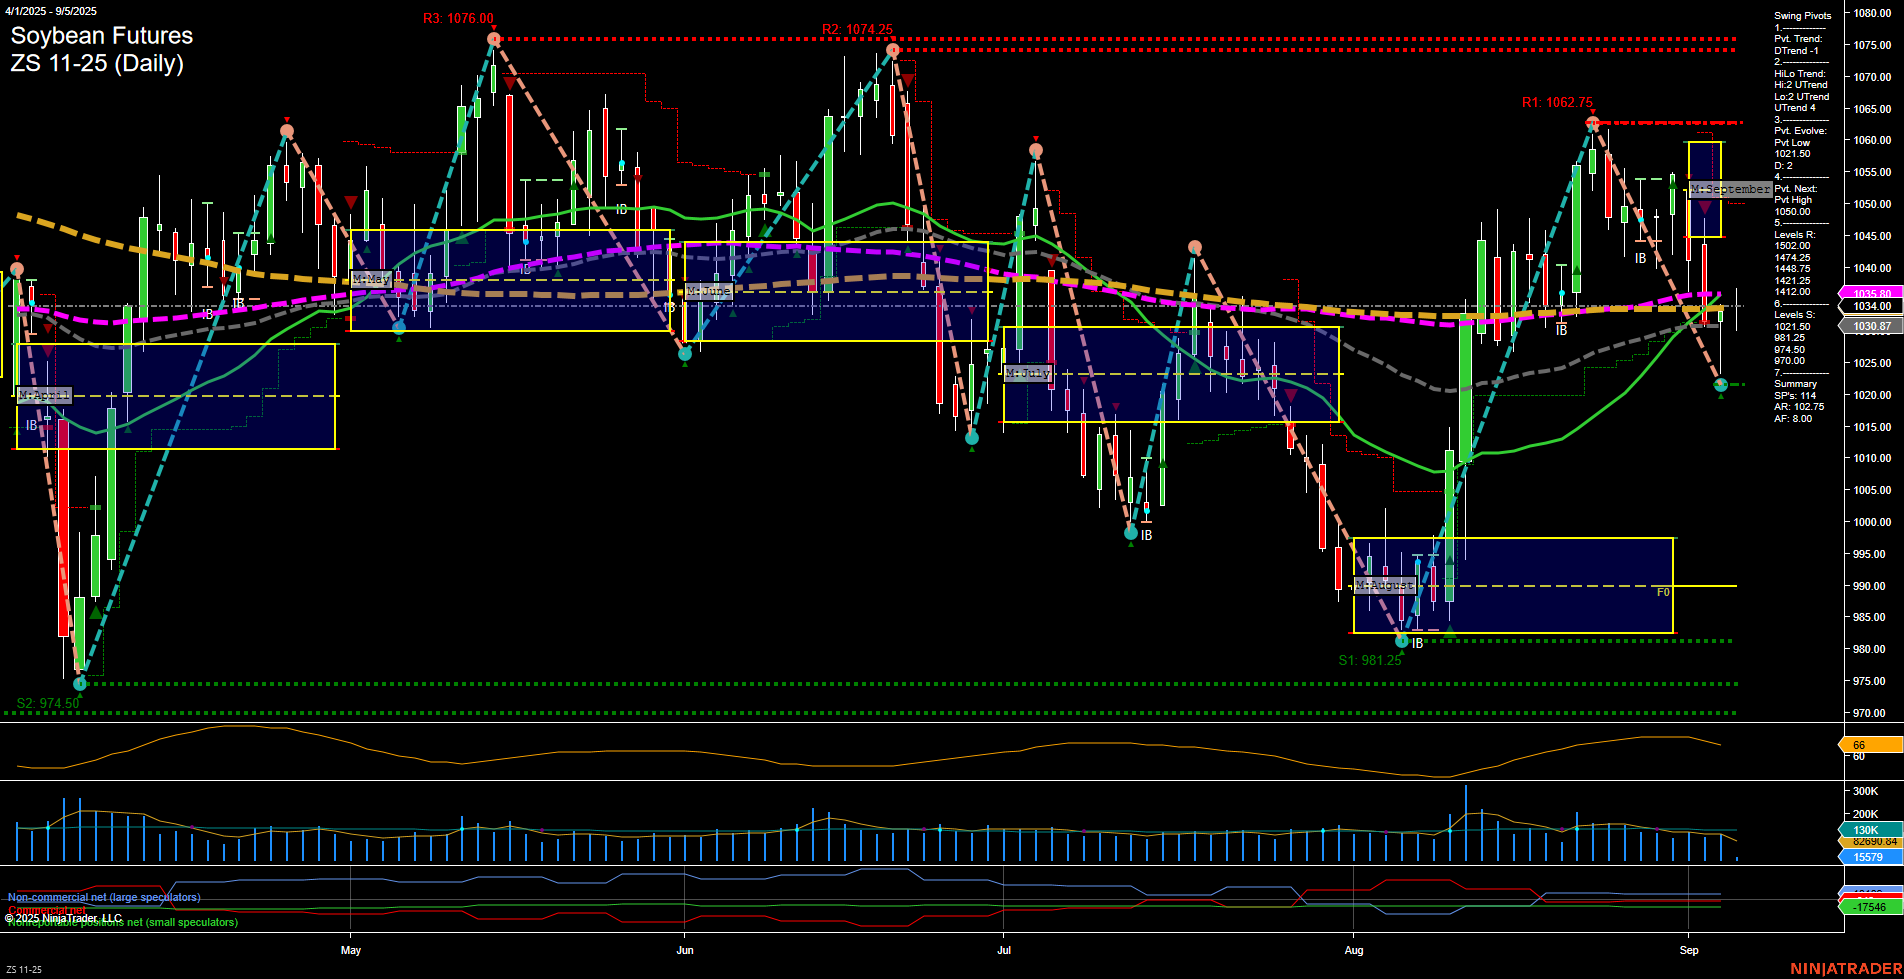Toggle the Commercial net legend entry

(x=48, y=909)
